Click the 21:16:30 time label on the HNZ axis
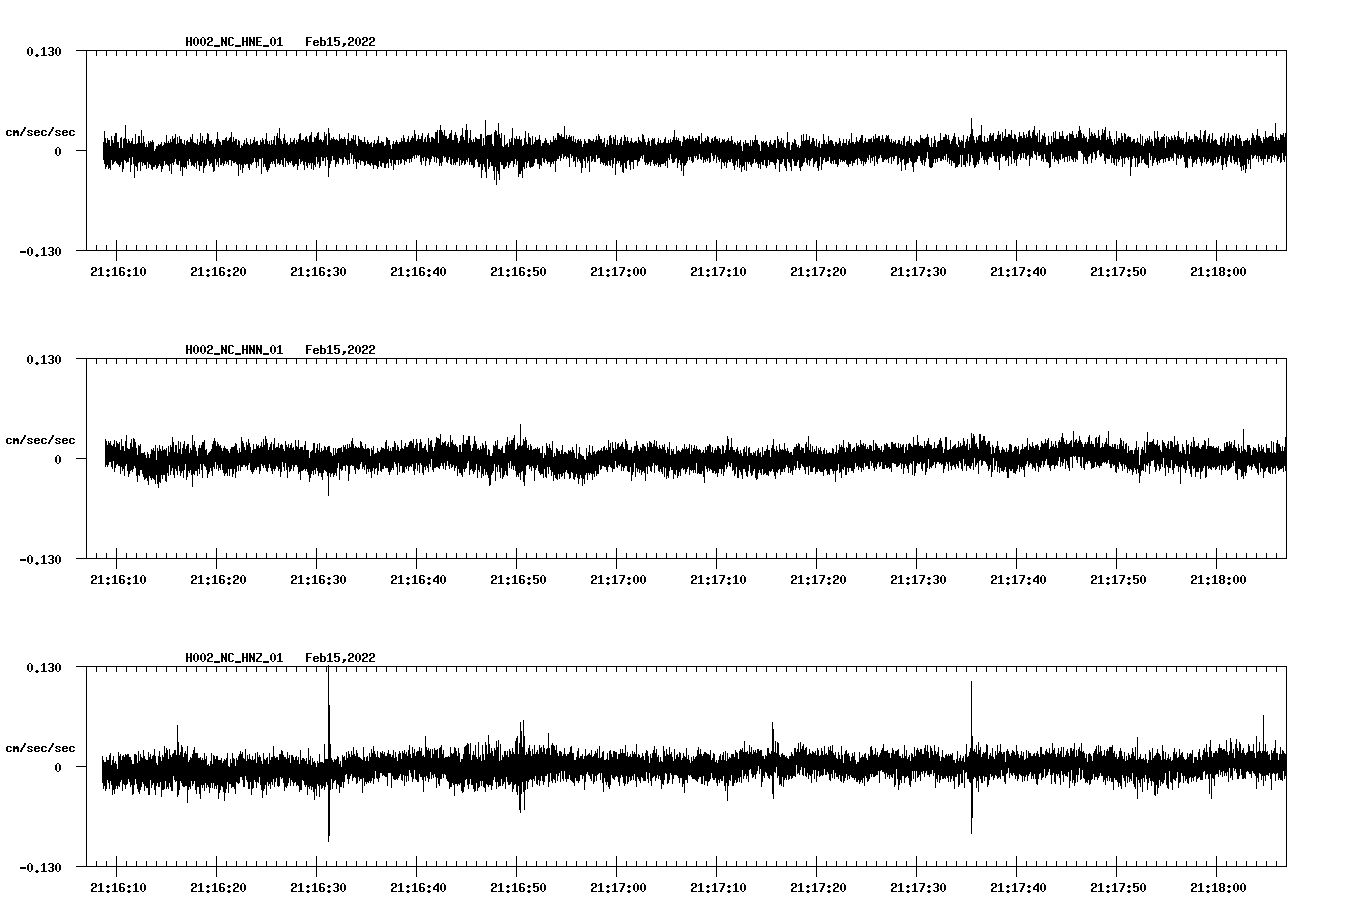Viewport: 1358px width, 924px height. click(x=318, y=887)
